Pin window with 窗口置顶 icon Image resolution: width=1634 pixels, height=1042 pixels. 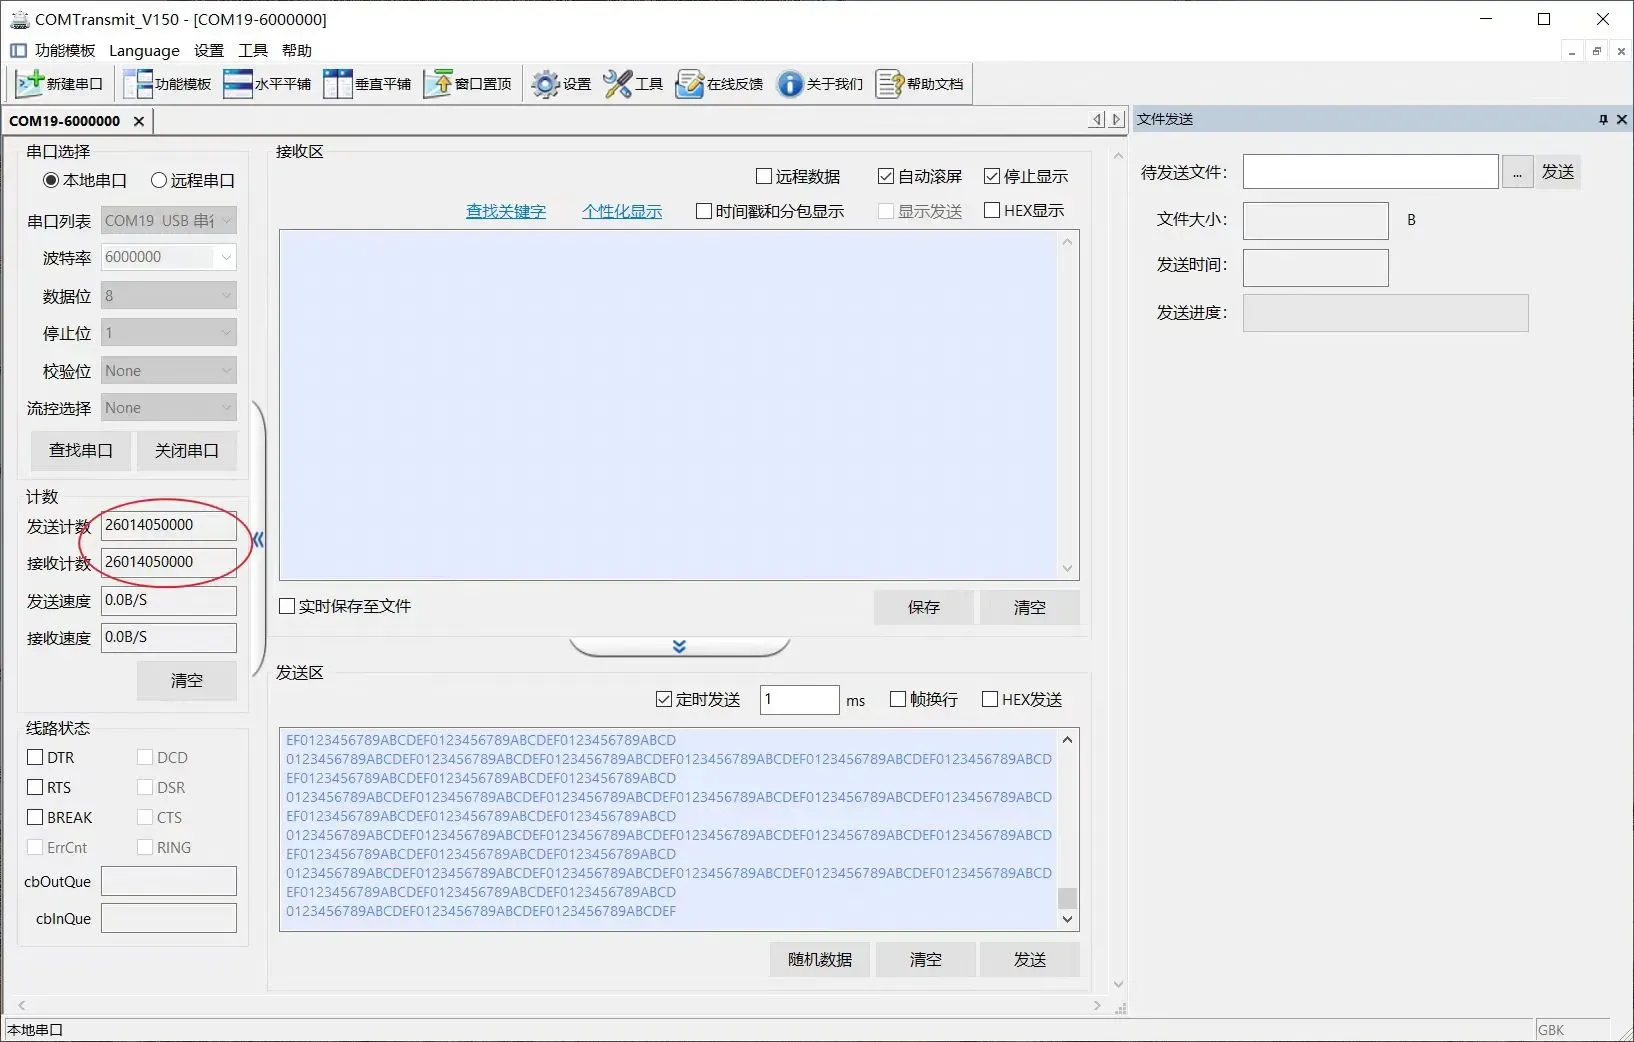coord(438,84)
